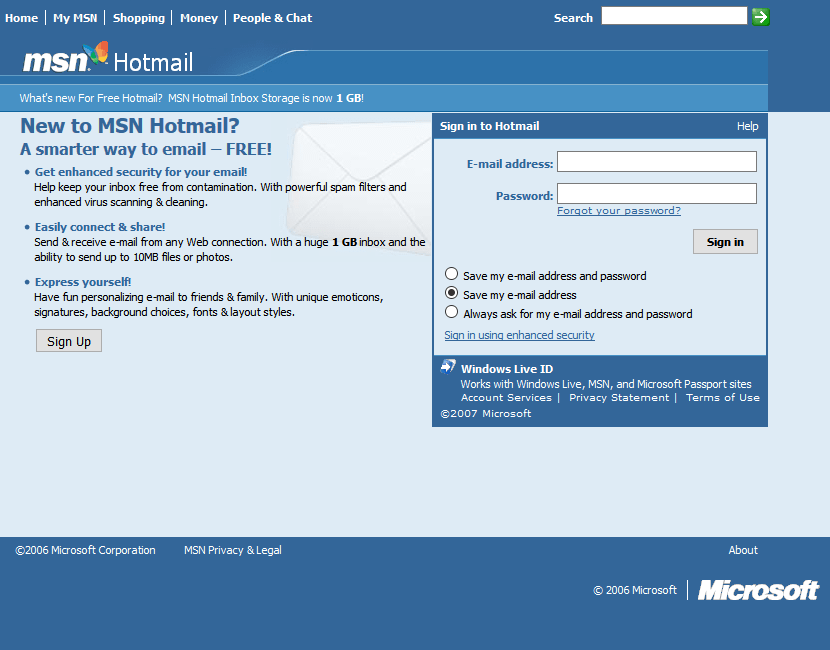Click the "Windows Live ID" label
Image resolution: width=830 pixels, height=650 pixels.
(507, 369)
